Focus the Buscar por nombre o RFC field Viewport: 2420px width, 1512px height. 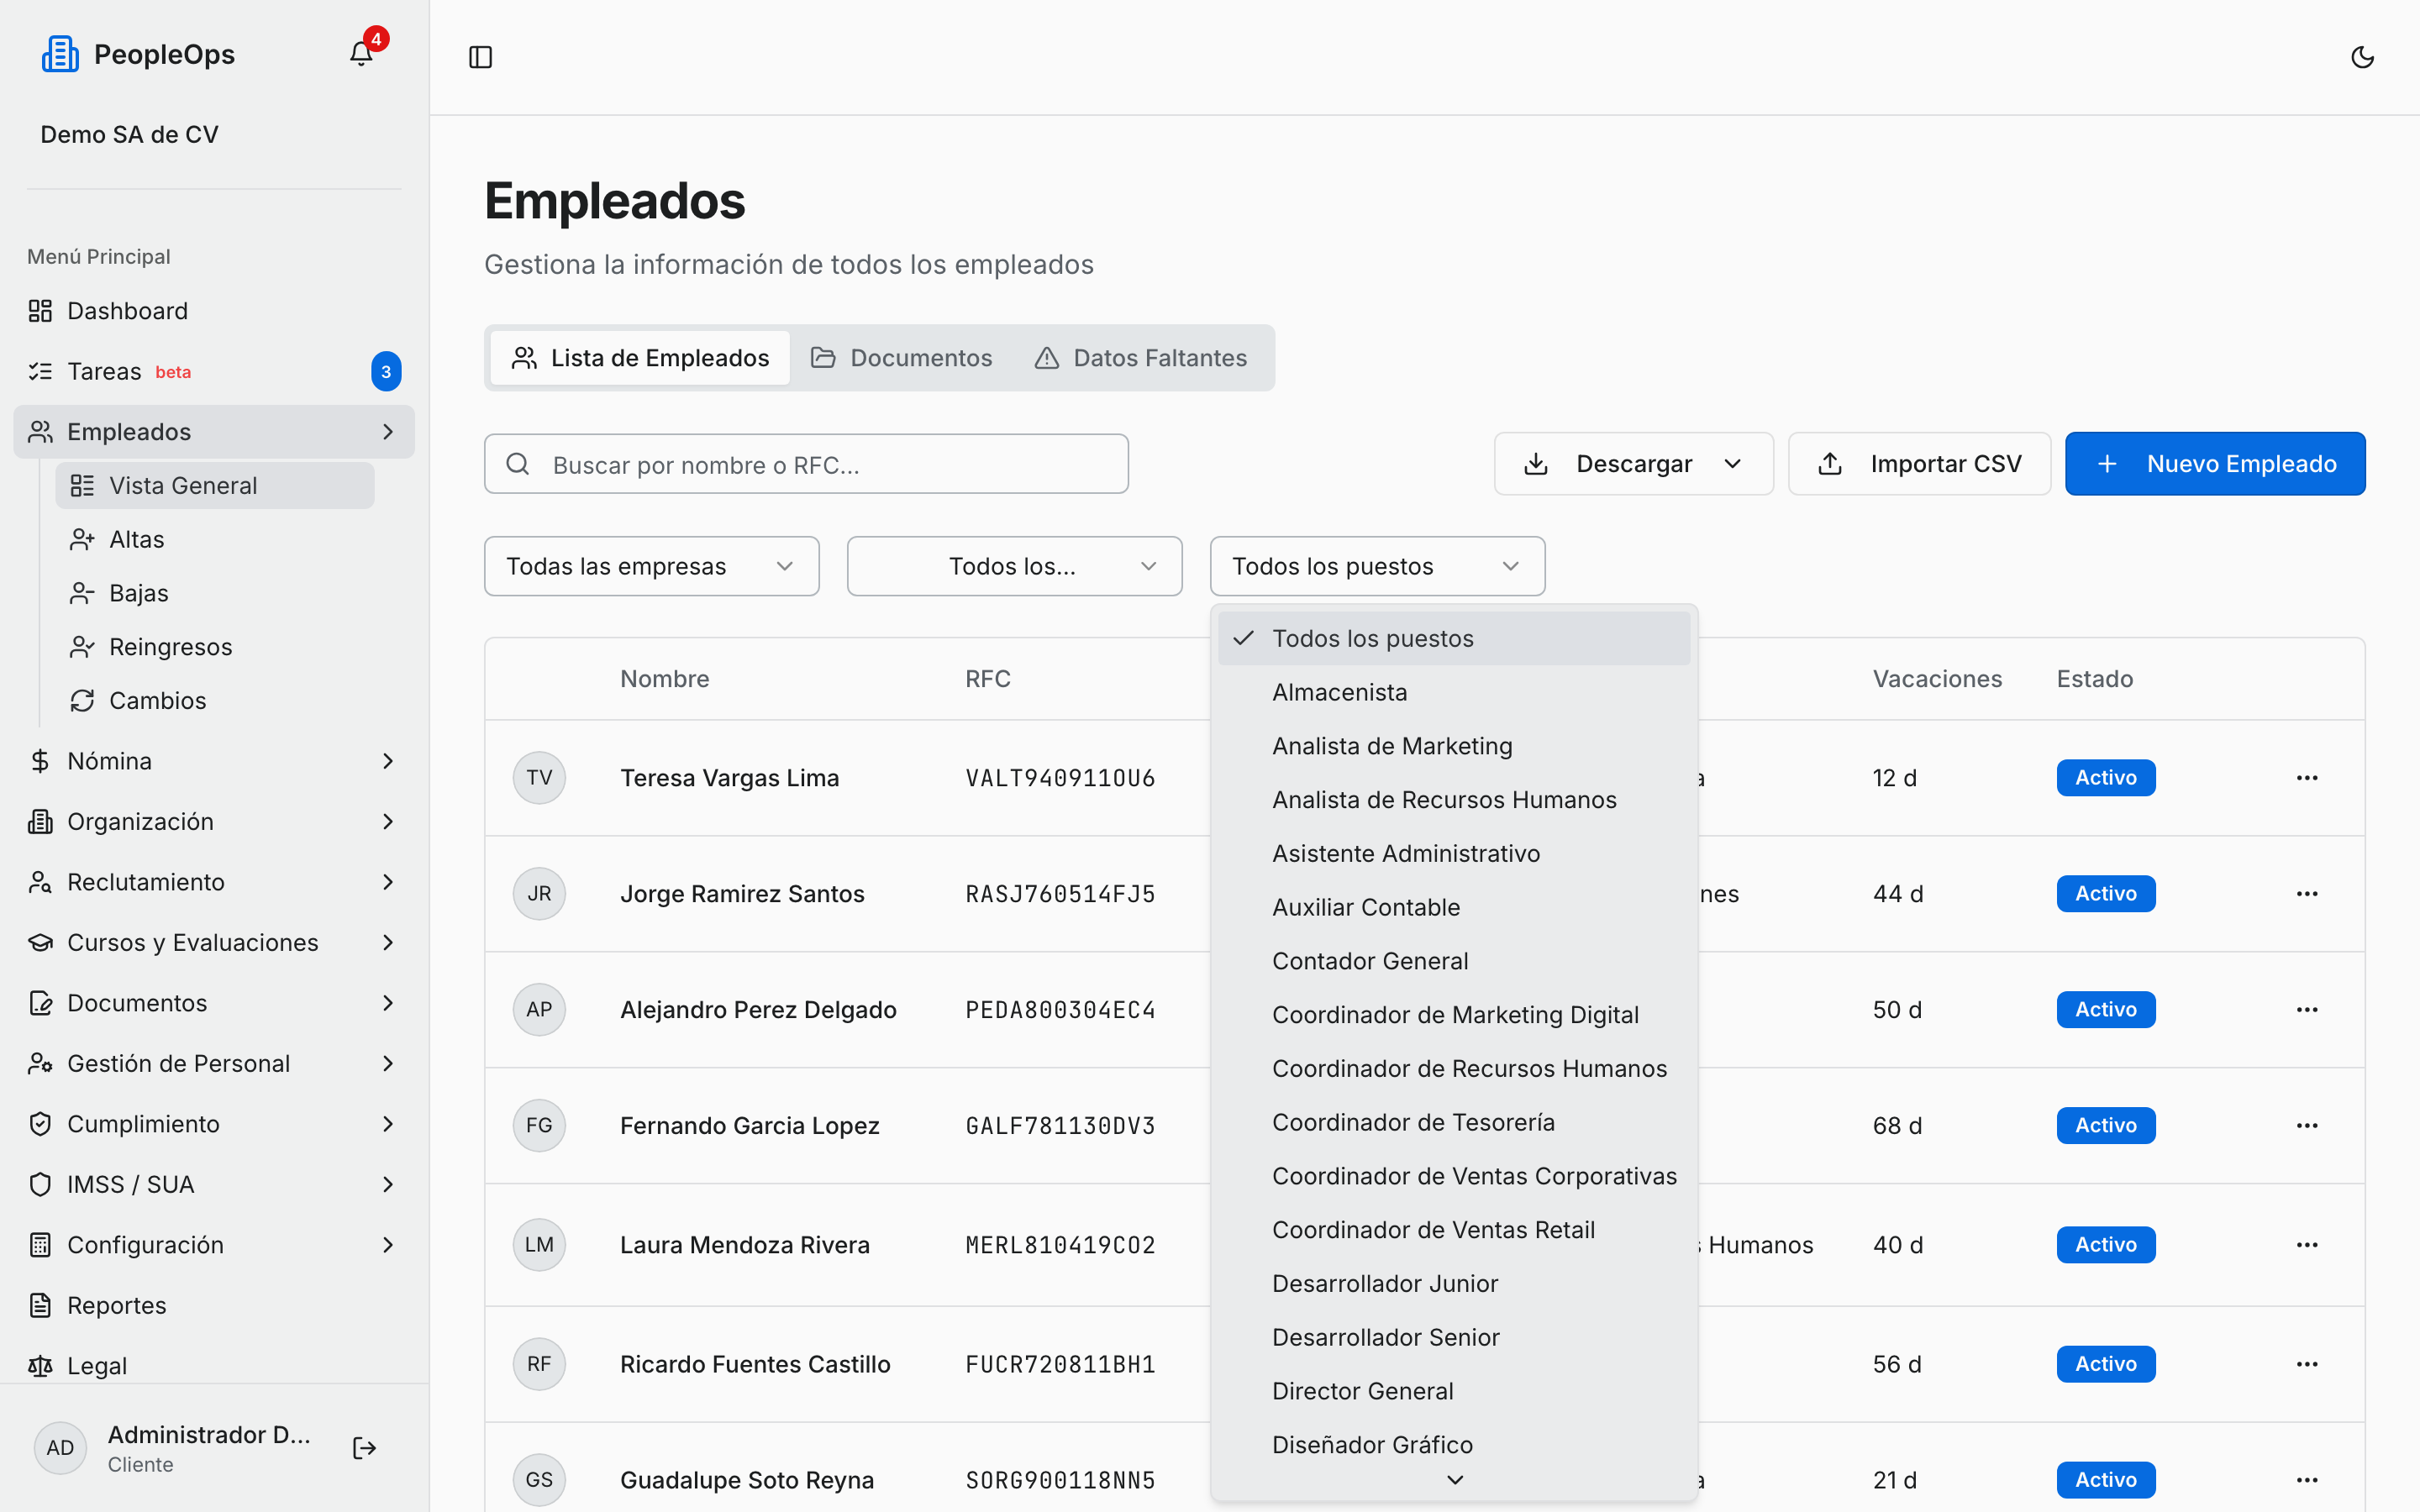[x=806, y=464]
